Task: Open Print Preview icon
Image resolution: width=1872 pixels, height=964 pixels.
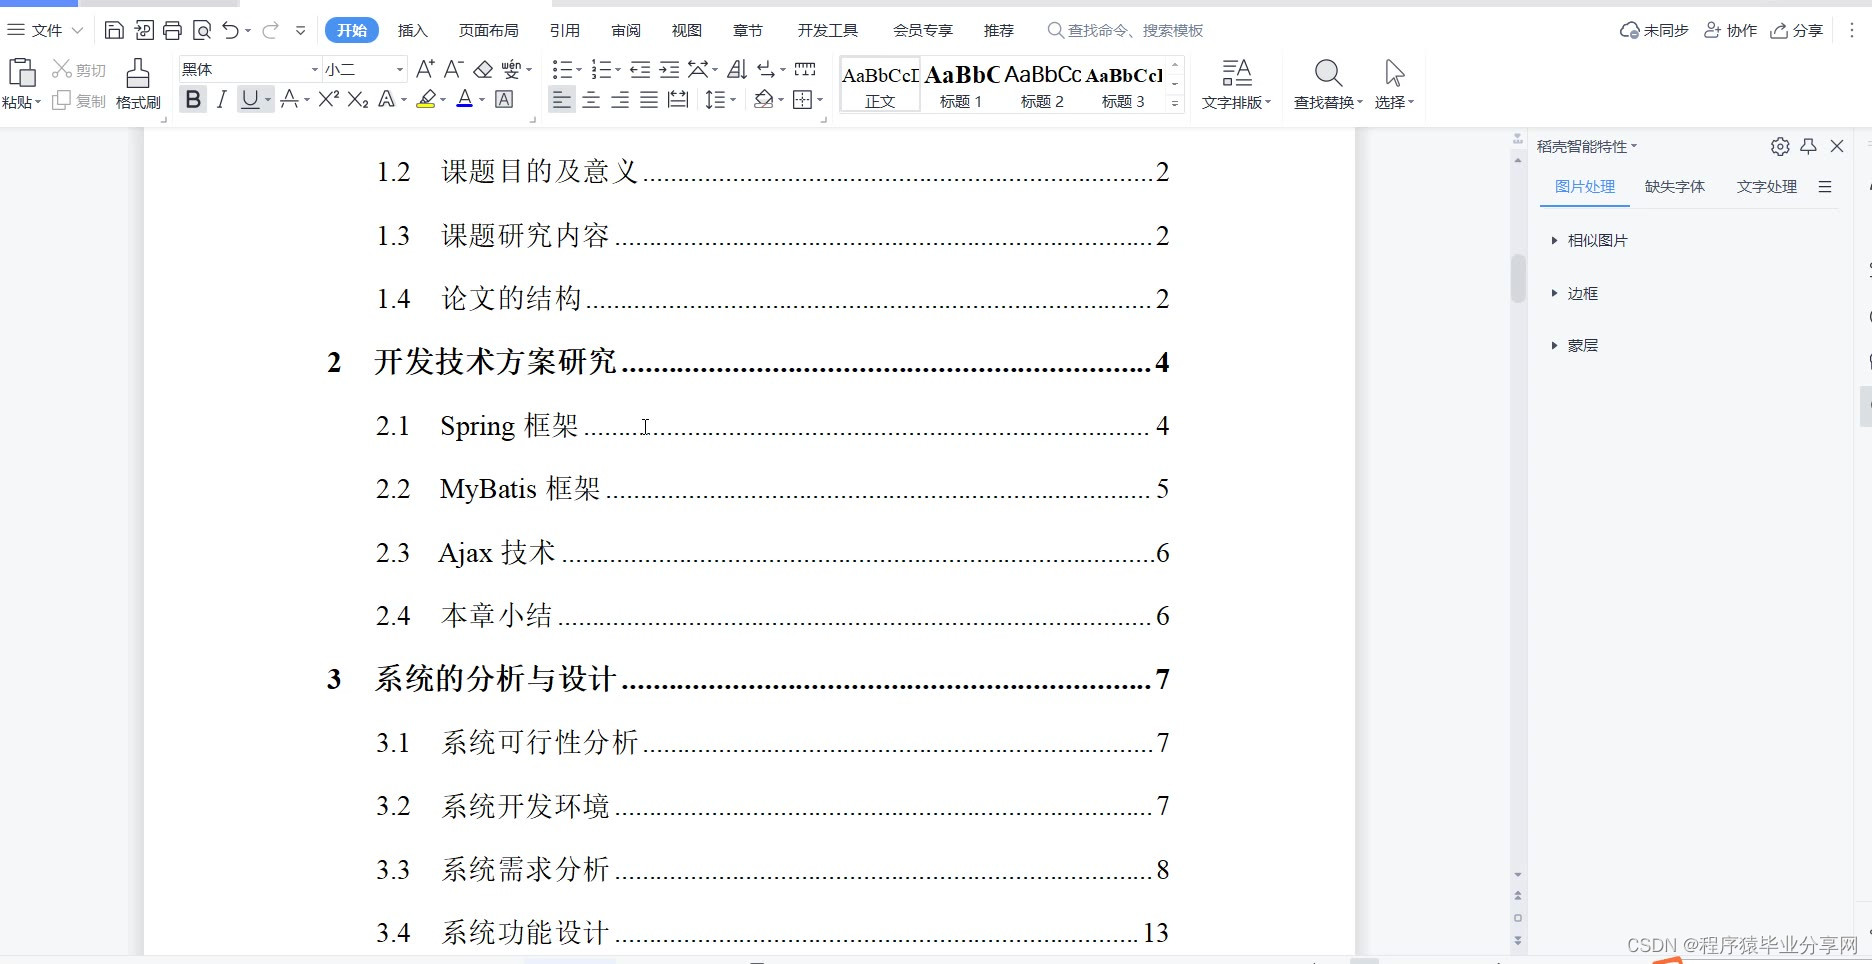Action: (x=201, y=31)
